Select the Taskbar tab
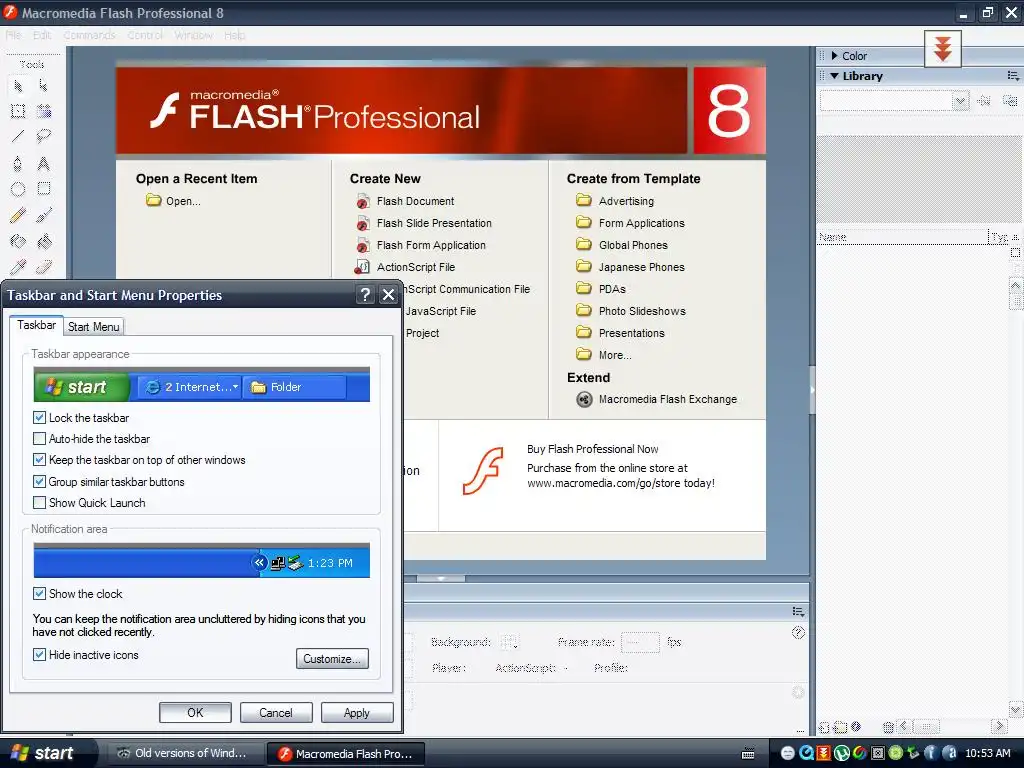 pyautogui.click(x=37, y=325)
